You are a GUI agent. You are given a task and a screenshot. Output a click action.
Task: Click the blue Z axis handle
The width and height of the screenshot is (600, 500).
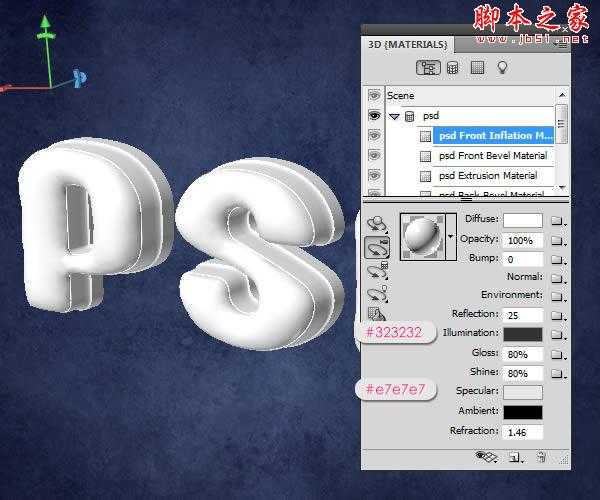point(80,78)
